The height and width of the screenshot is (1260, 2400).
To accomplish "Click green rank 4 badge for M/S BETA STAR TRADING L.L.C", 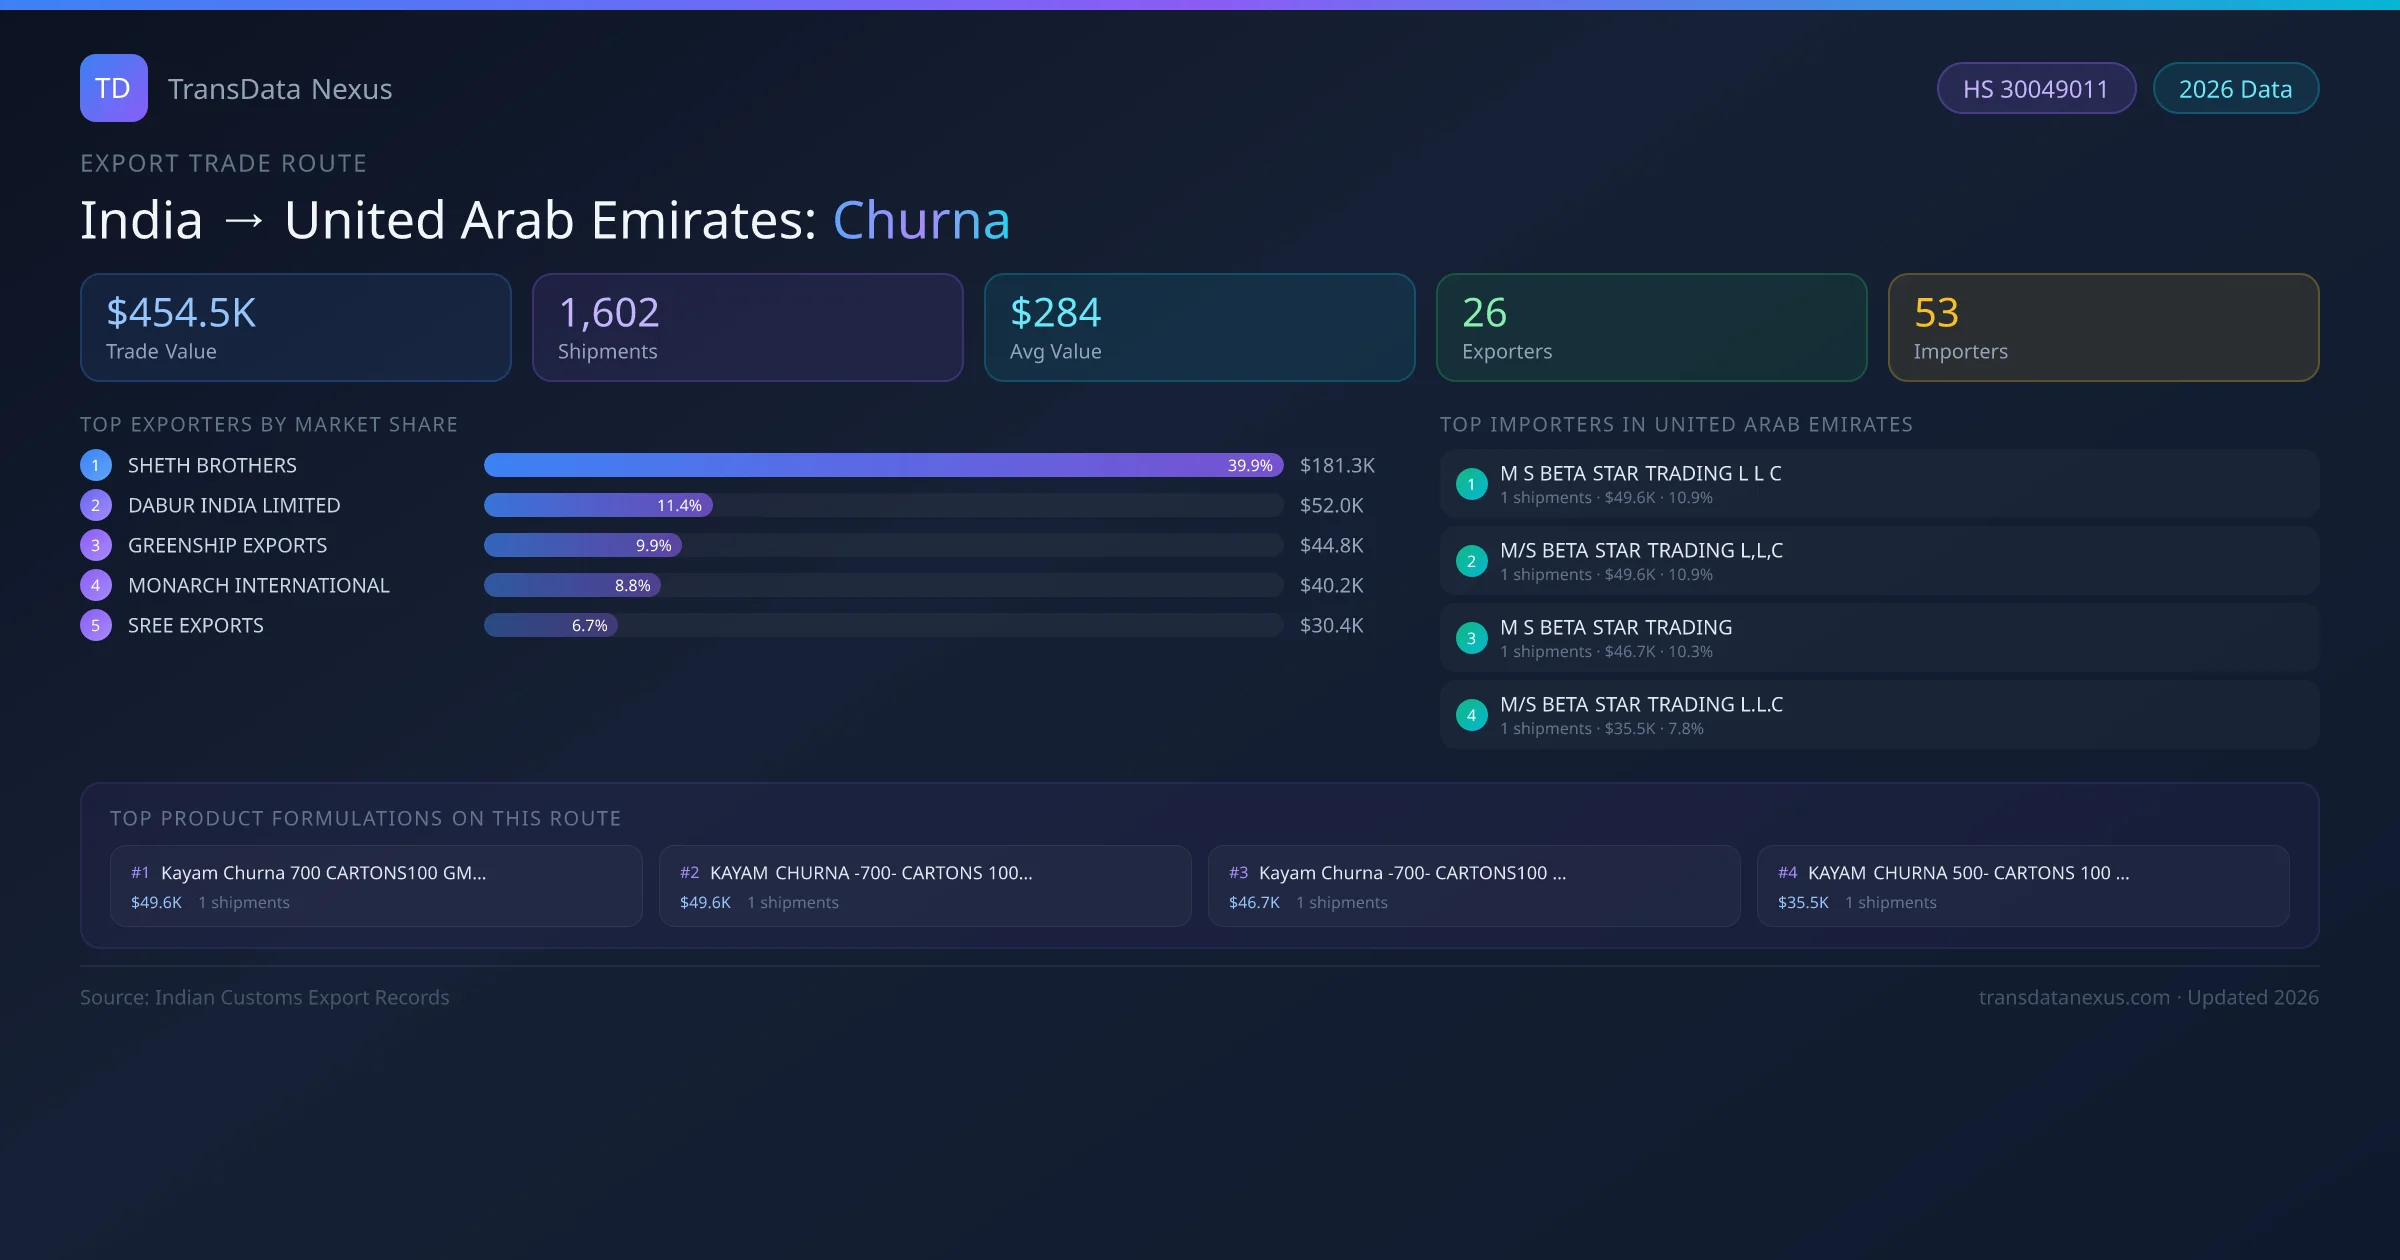I will click(1471, 715).
